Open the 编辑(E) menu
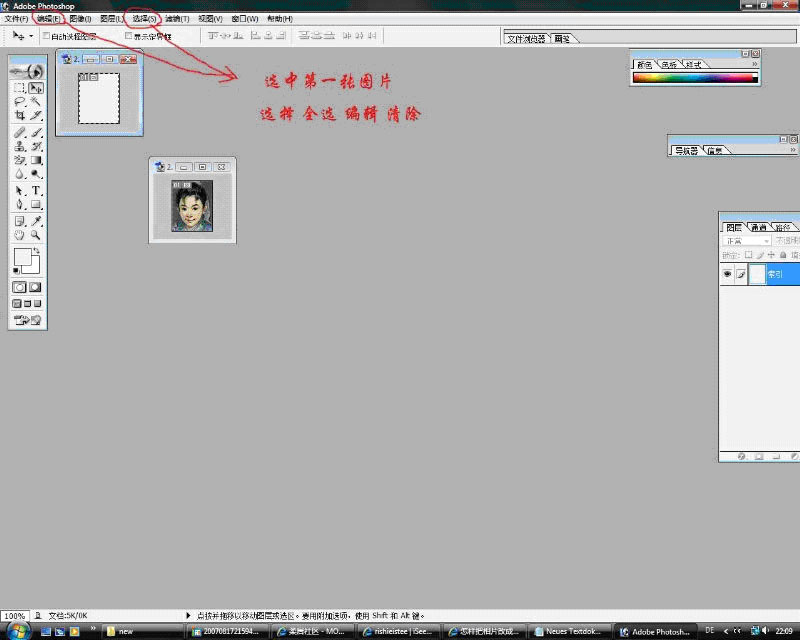800x640 pixels. pyautogui.click(x=48, y=19)
